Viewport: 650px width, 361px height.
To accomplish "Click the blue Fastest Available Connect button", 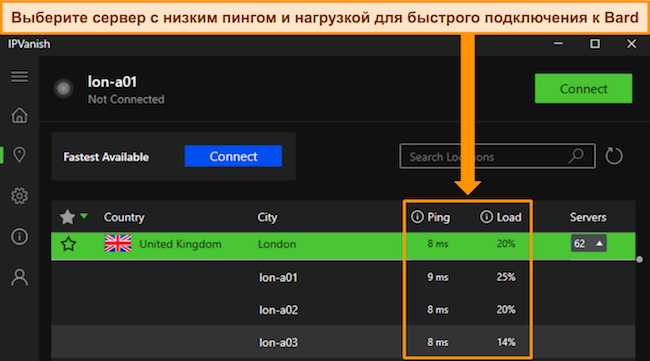I will (233, 156).
